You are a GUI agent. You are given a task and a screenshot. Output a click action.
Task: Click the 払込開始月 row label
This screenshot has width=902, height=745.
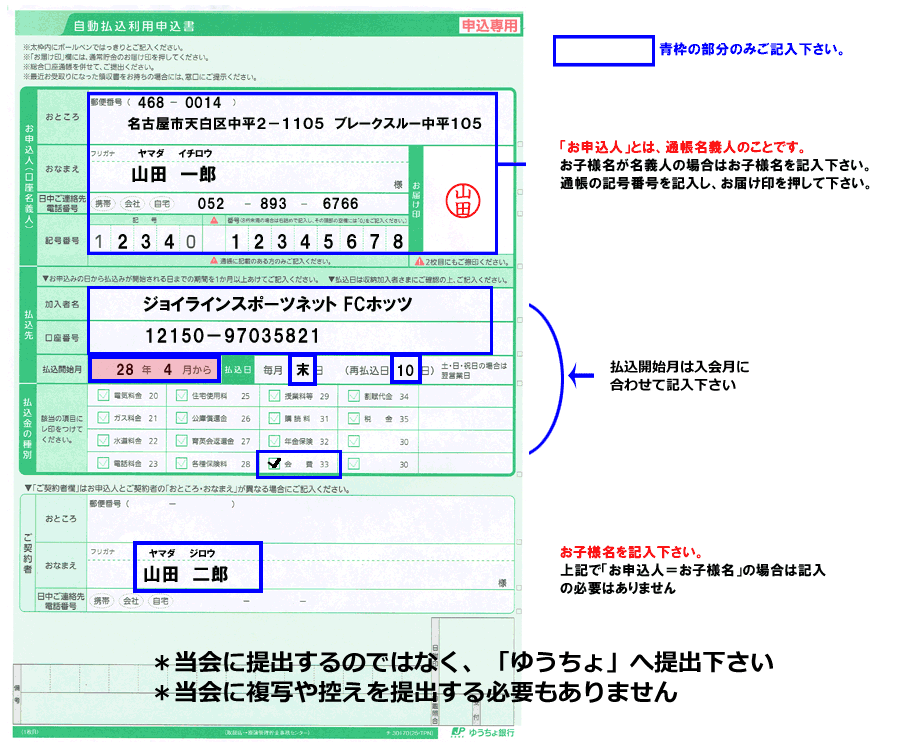(62, 369)
